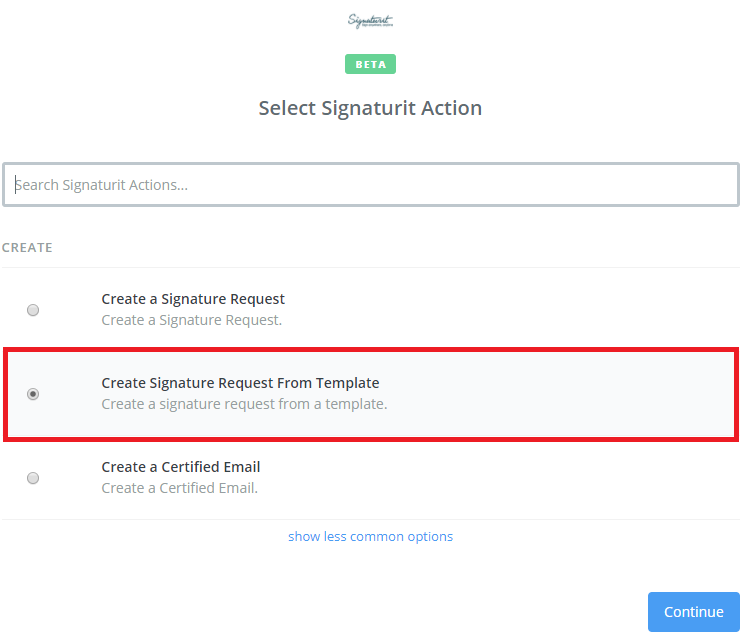Click description "Create a signature request from a template."
Screen dimensions: 749x639
click(244, 404)
